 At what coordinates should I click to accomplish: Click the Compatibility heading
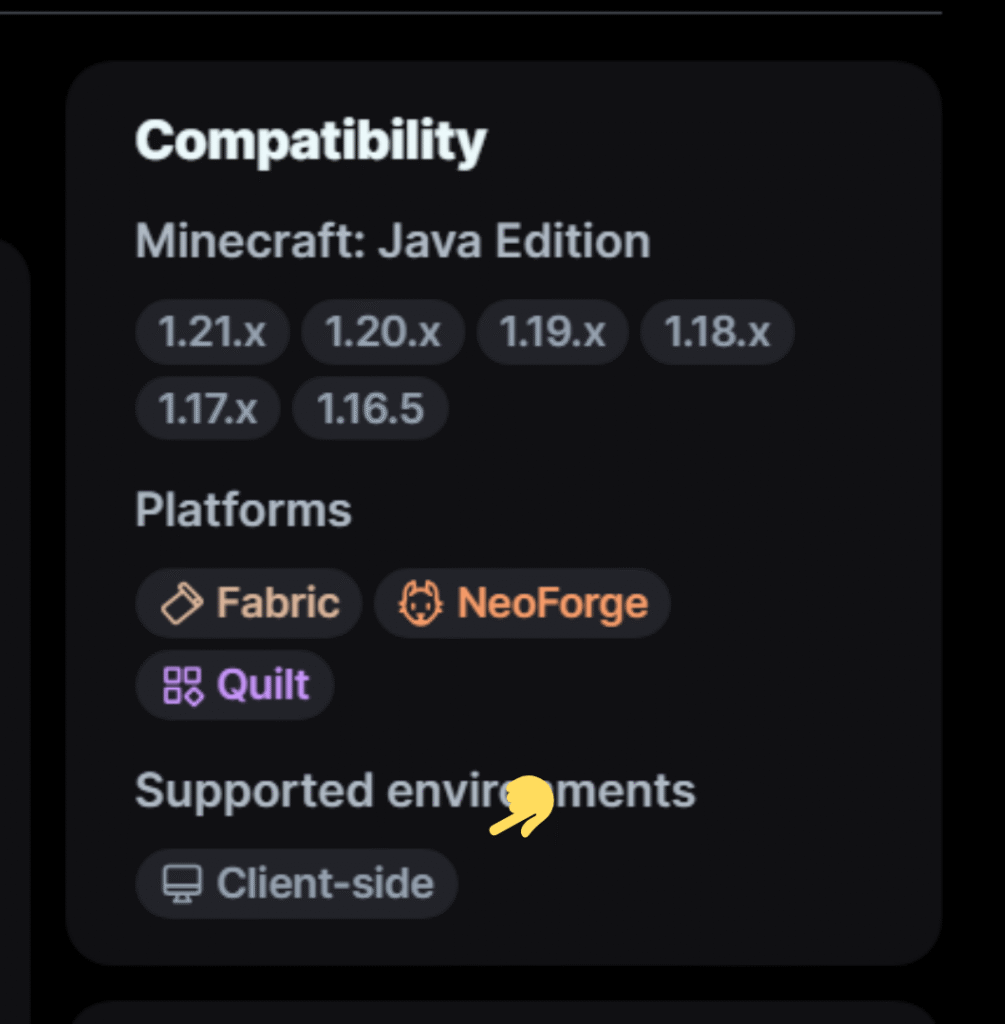(x=311, y=141)
